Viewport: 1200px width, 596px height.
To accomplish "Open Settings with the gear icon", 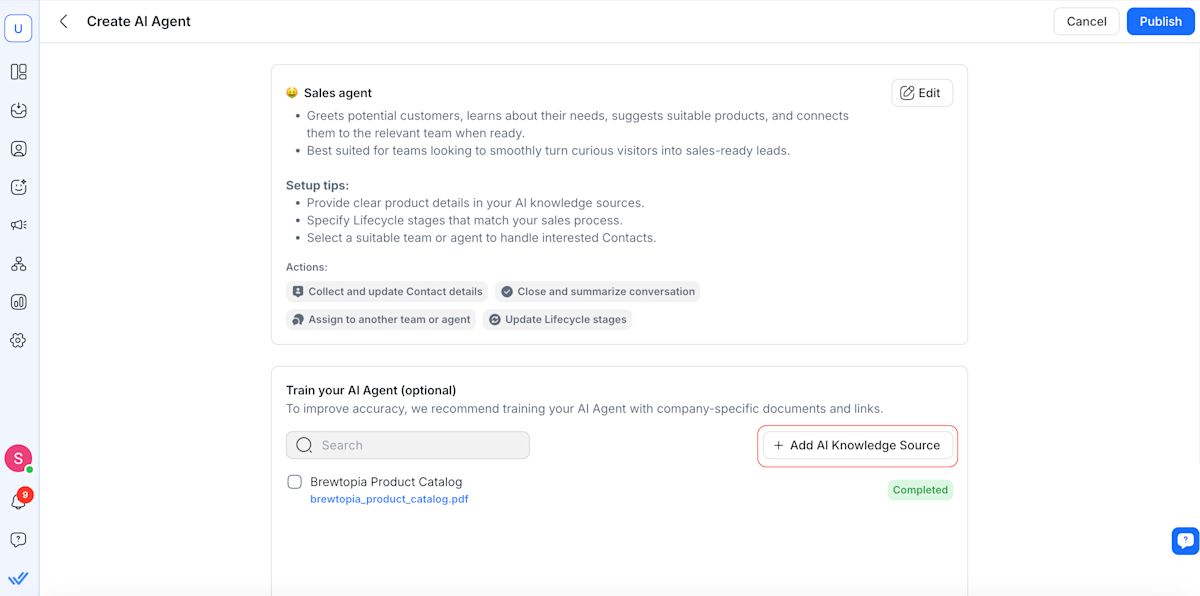I will [x=17, y=340].
